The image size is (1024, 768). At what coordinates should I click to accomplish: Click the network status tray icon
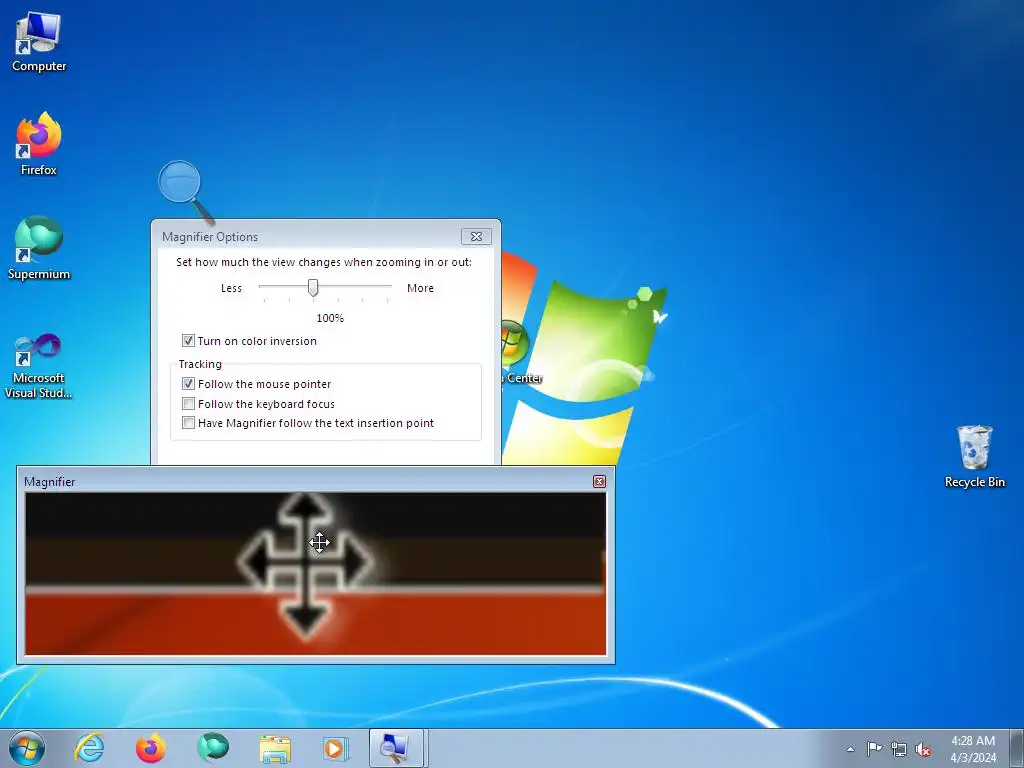(x=899, y=749)
